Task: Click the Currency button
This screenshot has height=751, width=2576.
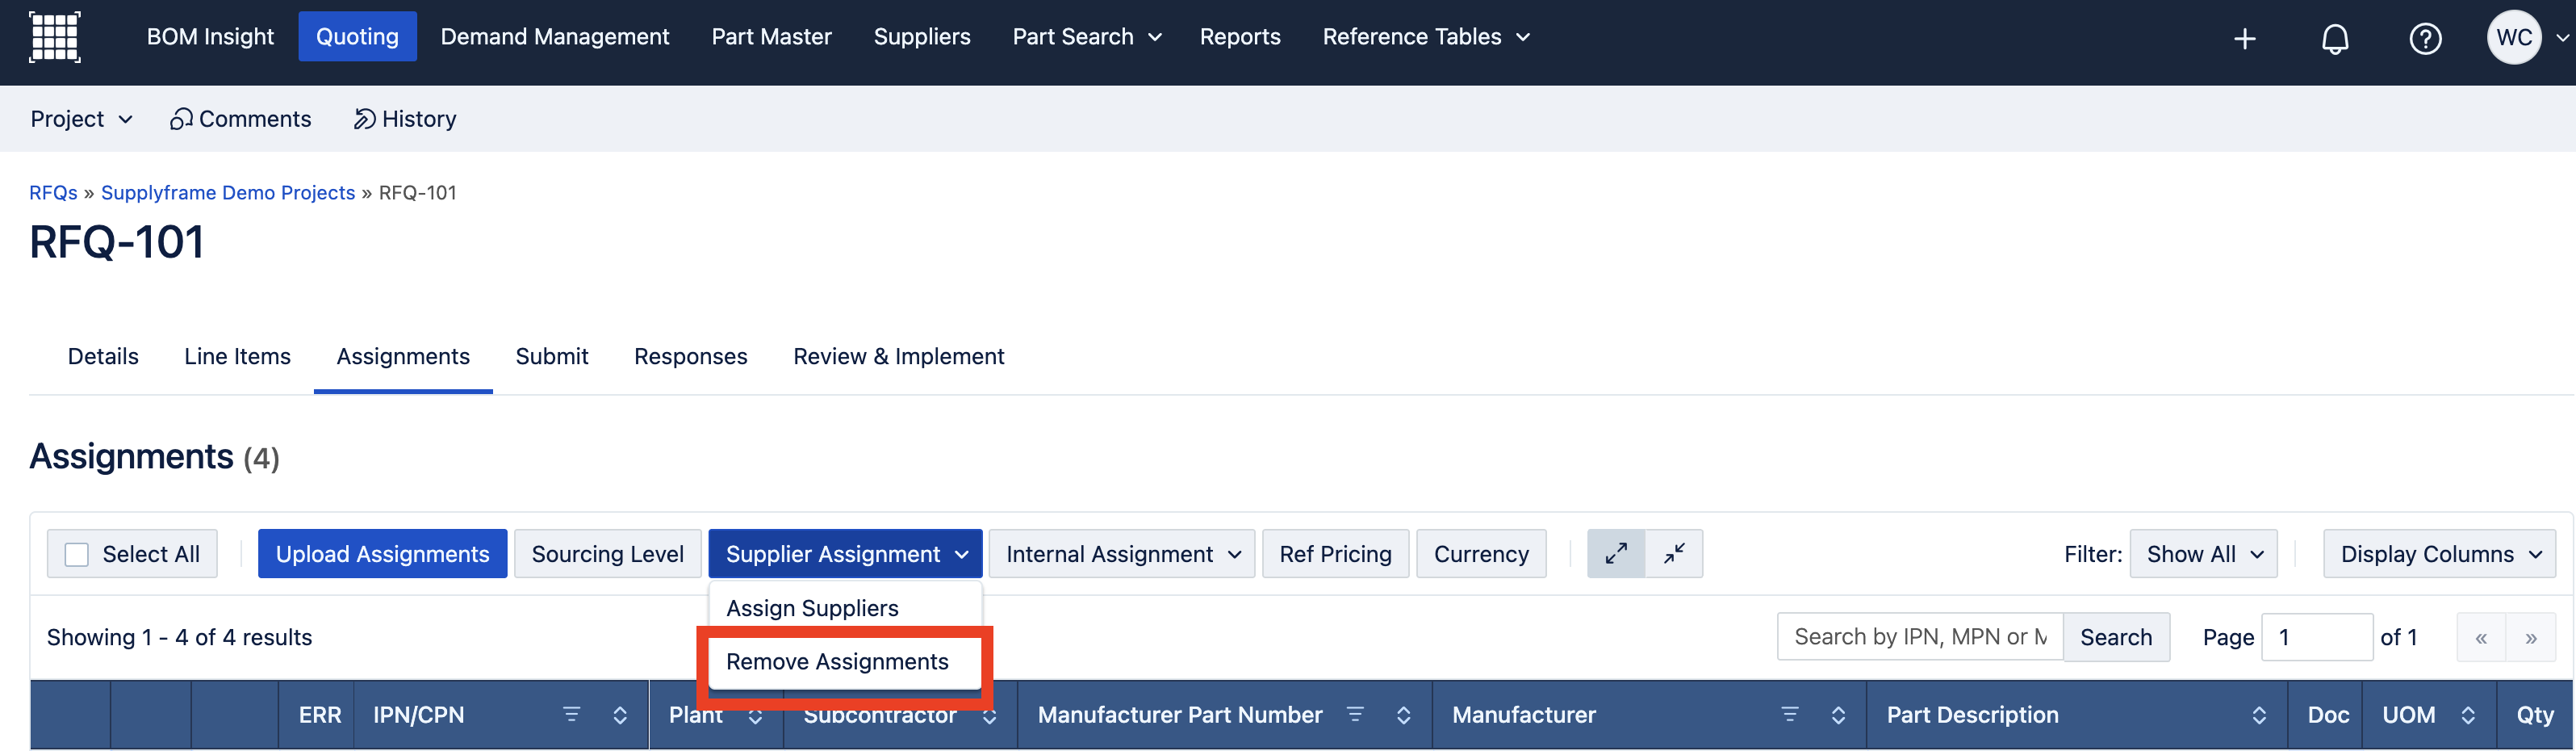Action: click(1481, 554)
